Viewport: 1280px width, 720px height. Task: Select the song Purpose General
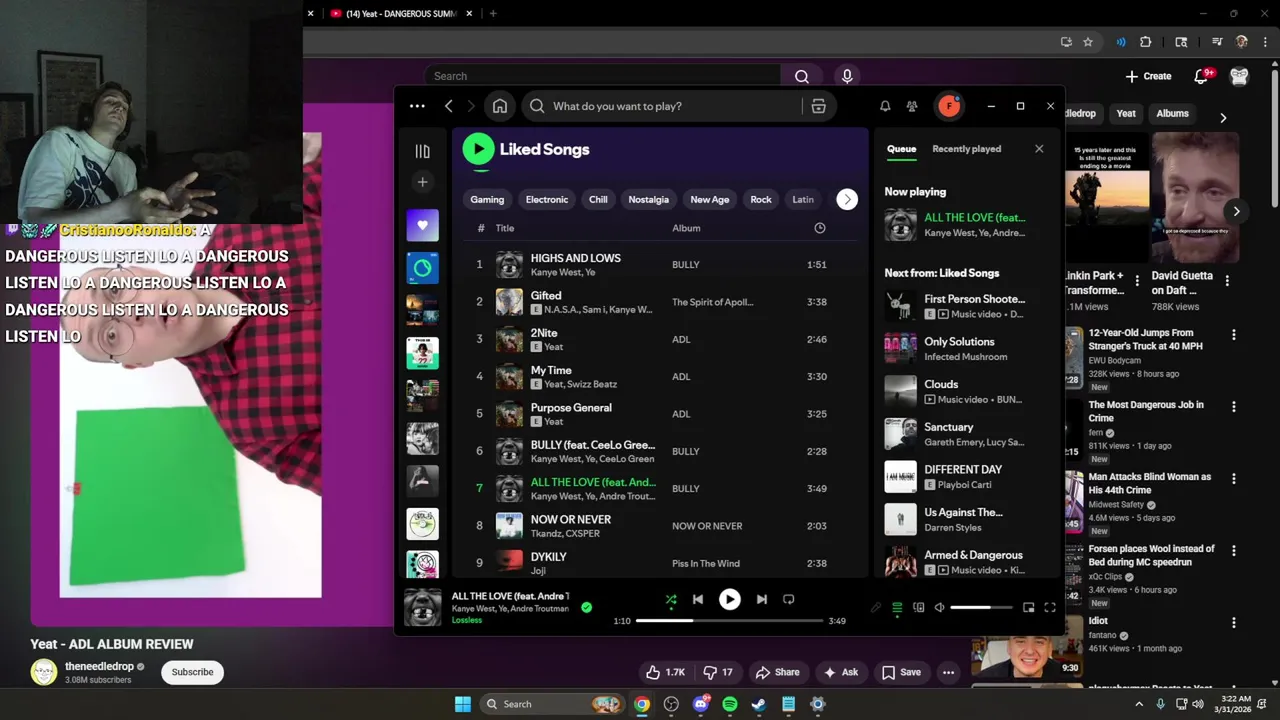[x=571, y=407]
